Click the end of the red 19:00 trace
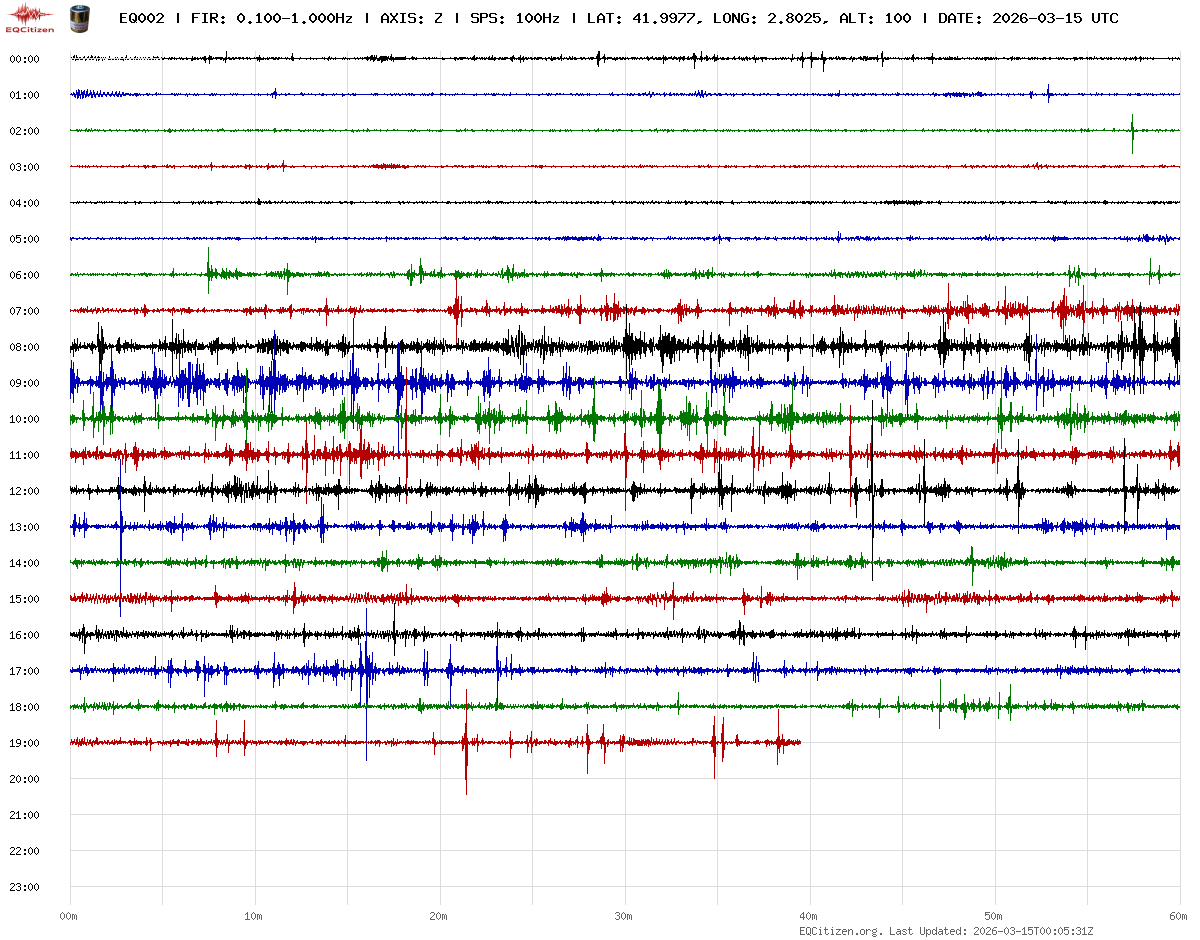The image size is (1200, 940). [x=800, y=742]
